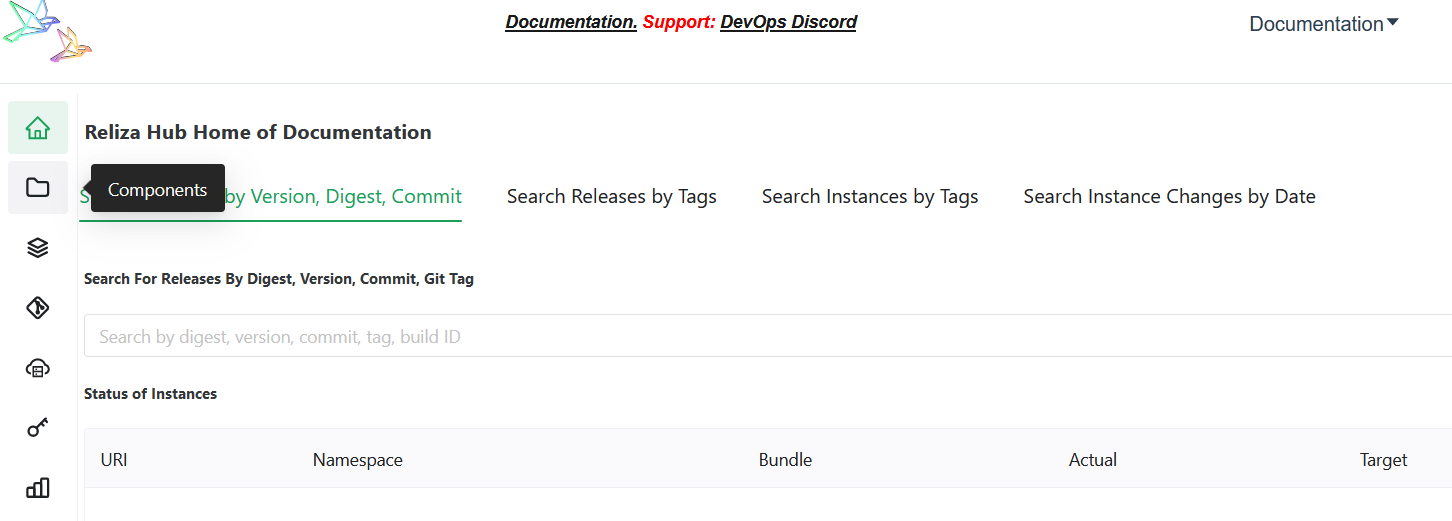This screenshot has width=1452, height=521.
Task: Open the DevOps Discord support link
Action: coord(788,22)
